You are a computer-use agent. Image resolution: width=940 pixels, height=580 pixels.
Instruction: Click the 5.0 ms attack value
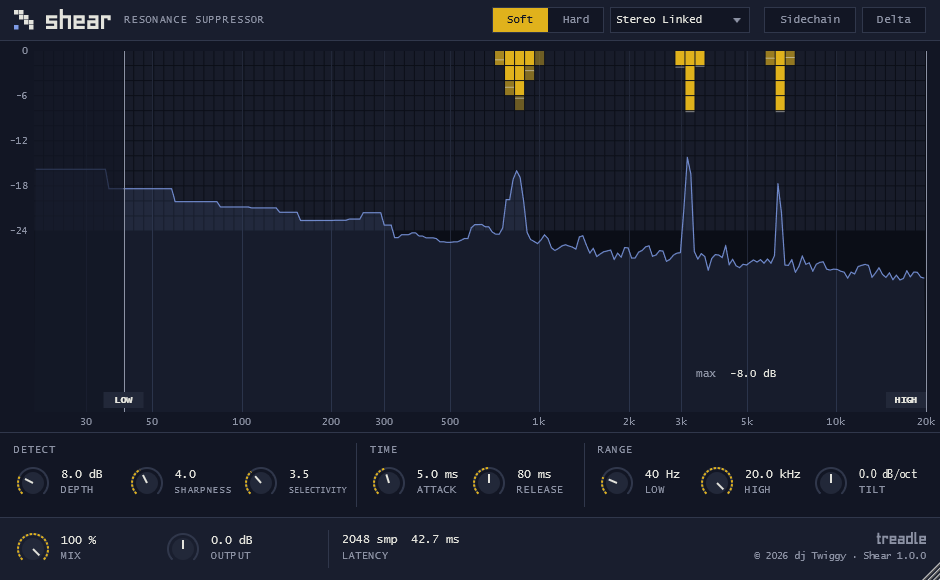[x=437, y=474]
